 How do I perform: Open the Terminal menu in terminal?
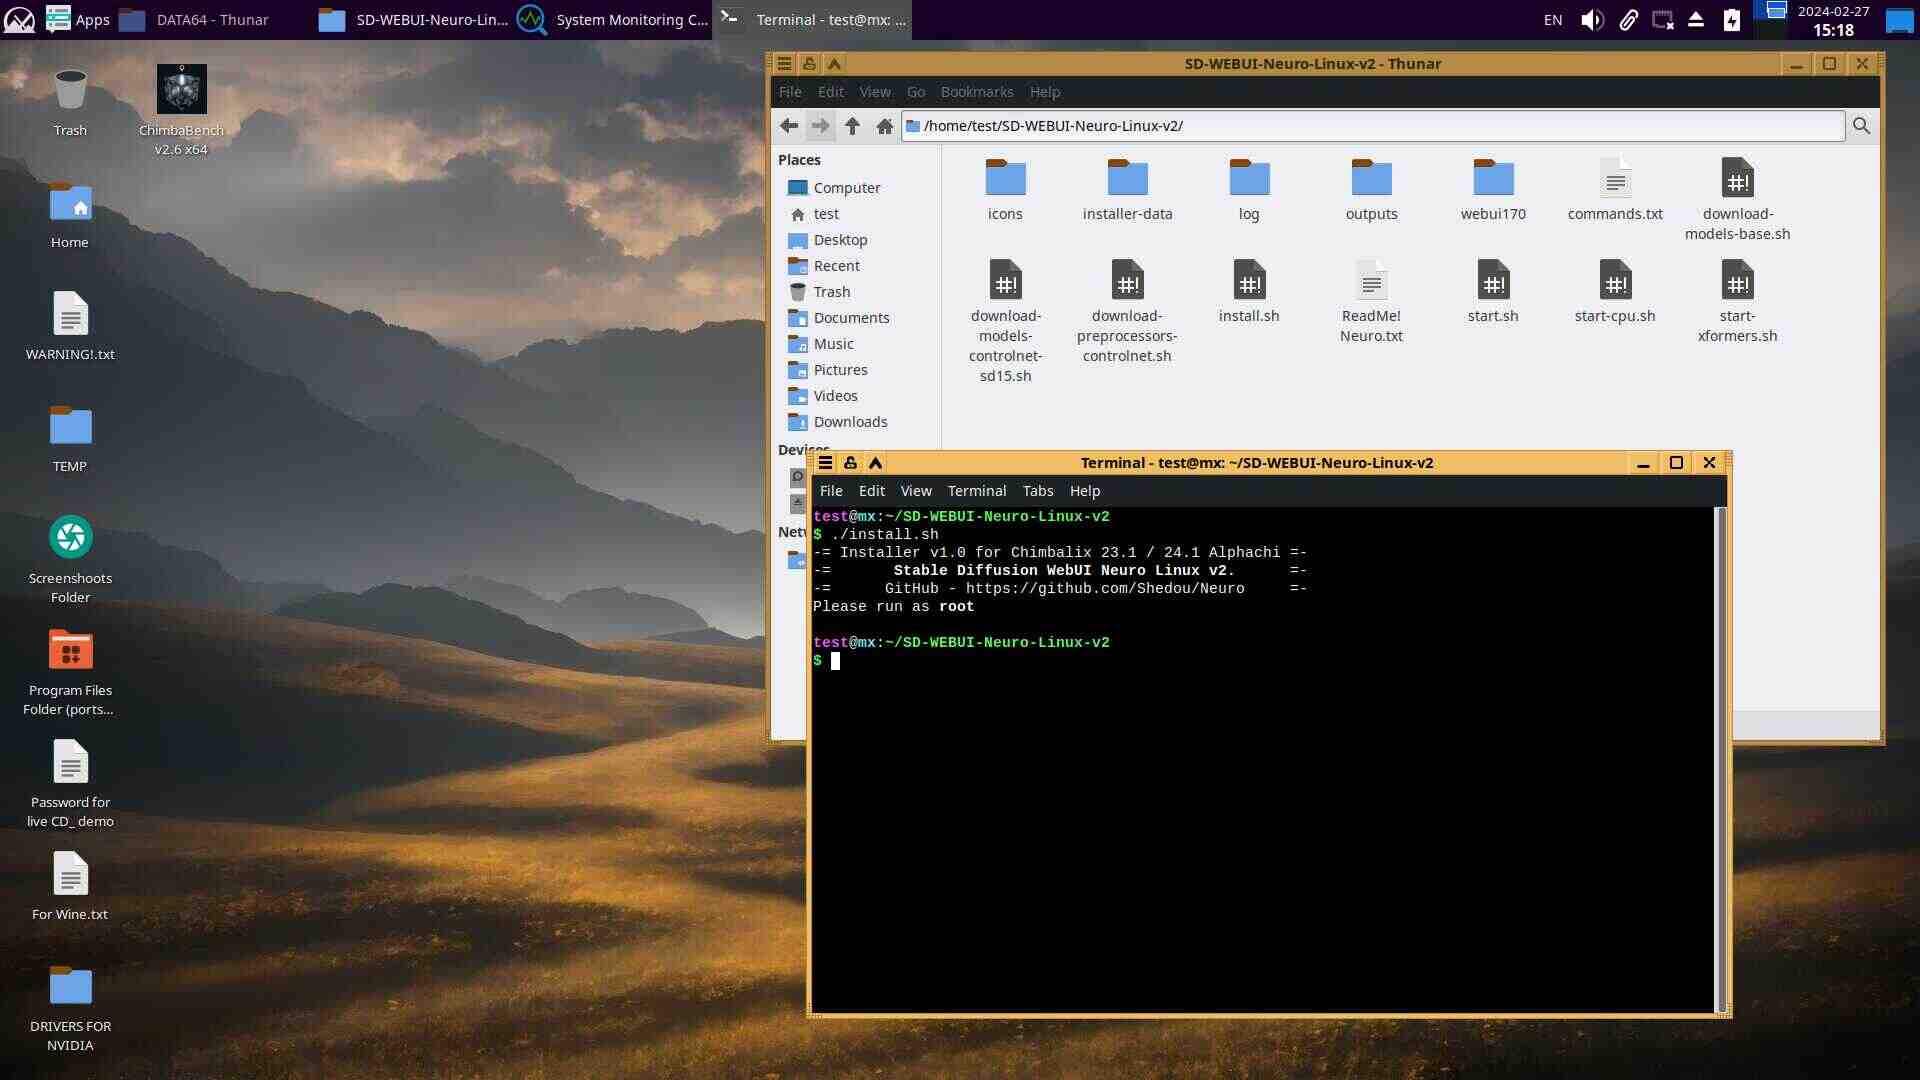point(976,491)
